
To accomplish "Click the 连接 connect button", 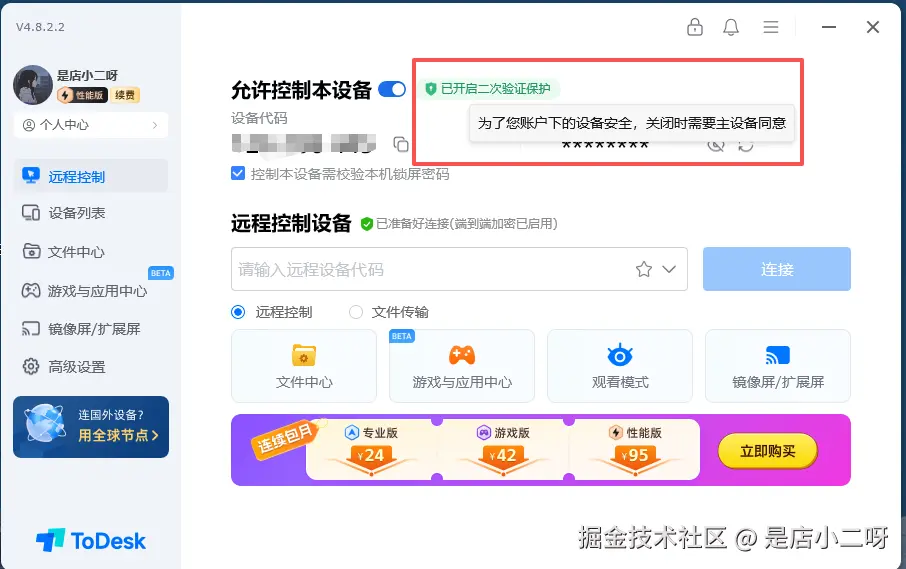I will [x=777, y=269].
